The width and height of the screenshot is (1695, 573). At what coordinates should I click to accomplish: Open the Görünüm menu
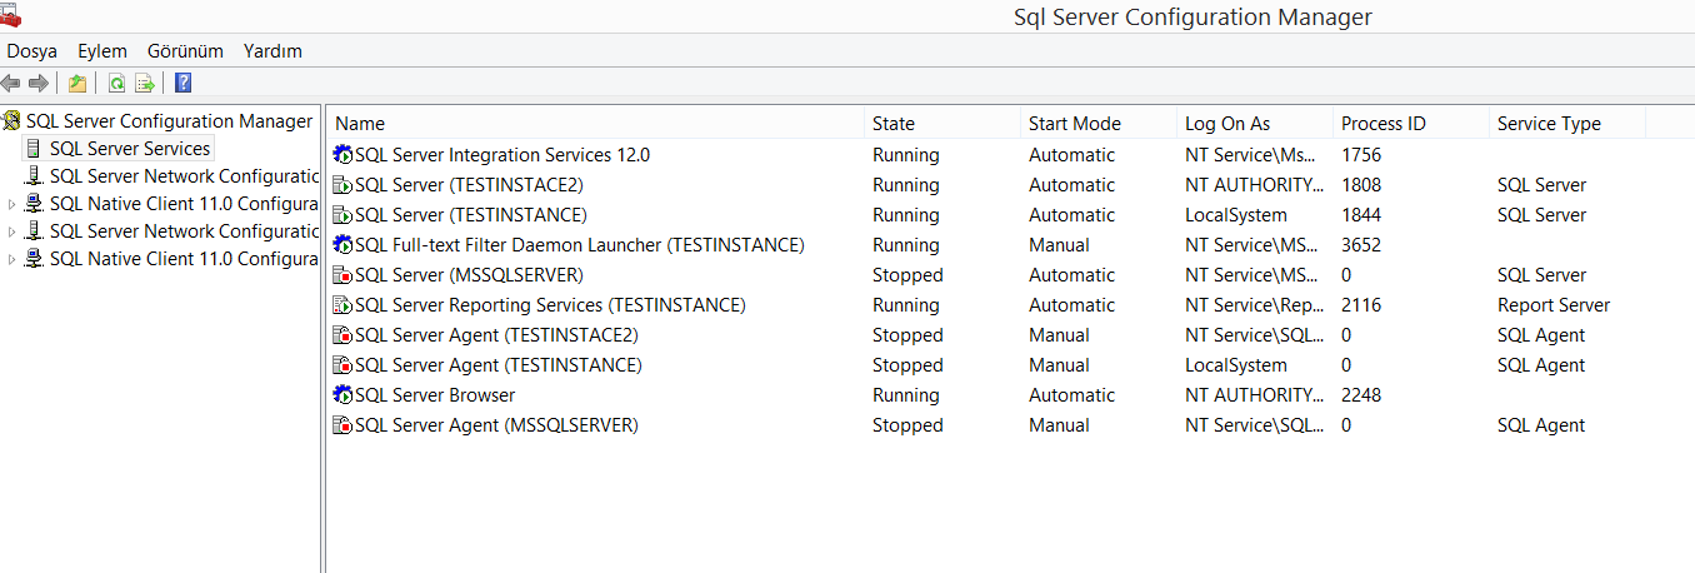tap(185, 51)
